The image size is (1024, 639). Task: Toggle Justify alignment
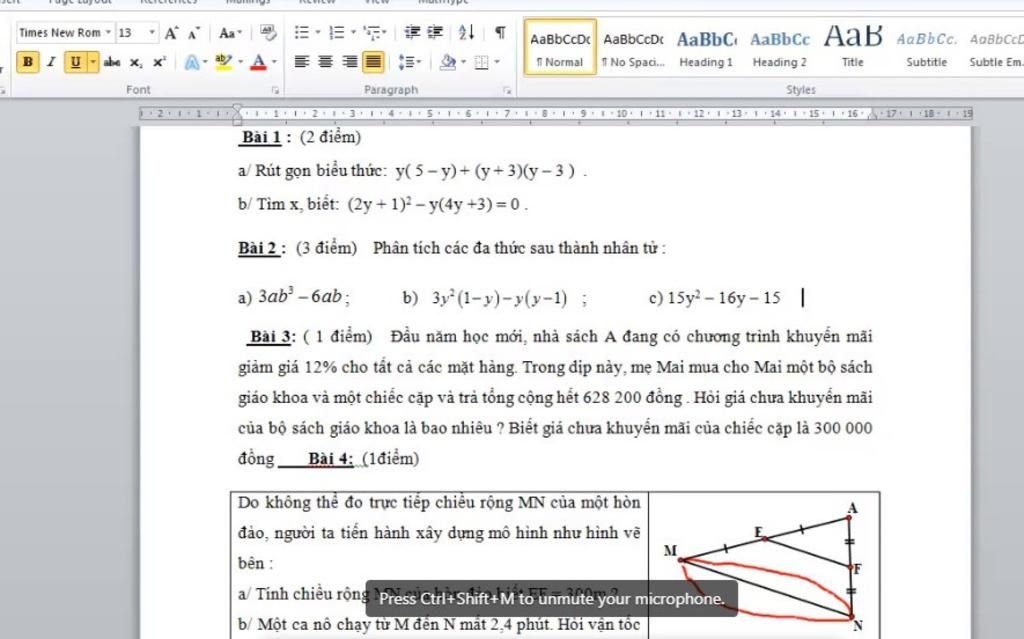click(x=373, y=62)
